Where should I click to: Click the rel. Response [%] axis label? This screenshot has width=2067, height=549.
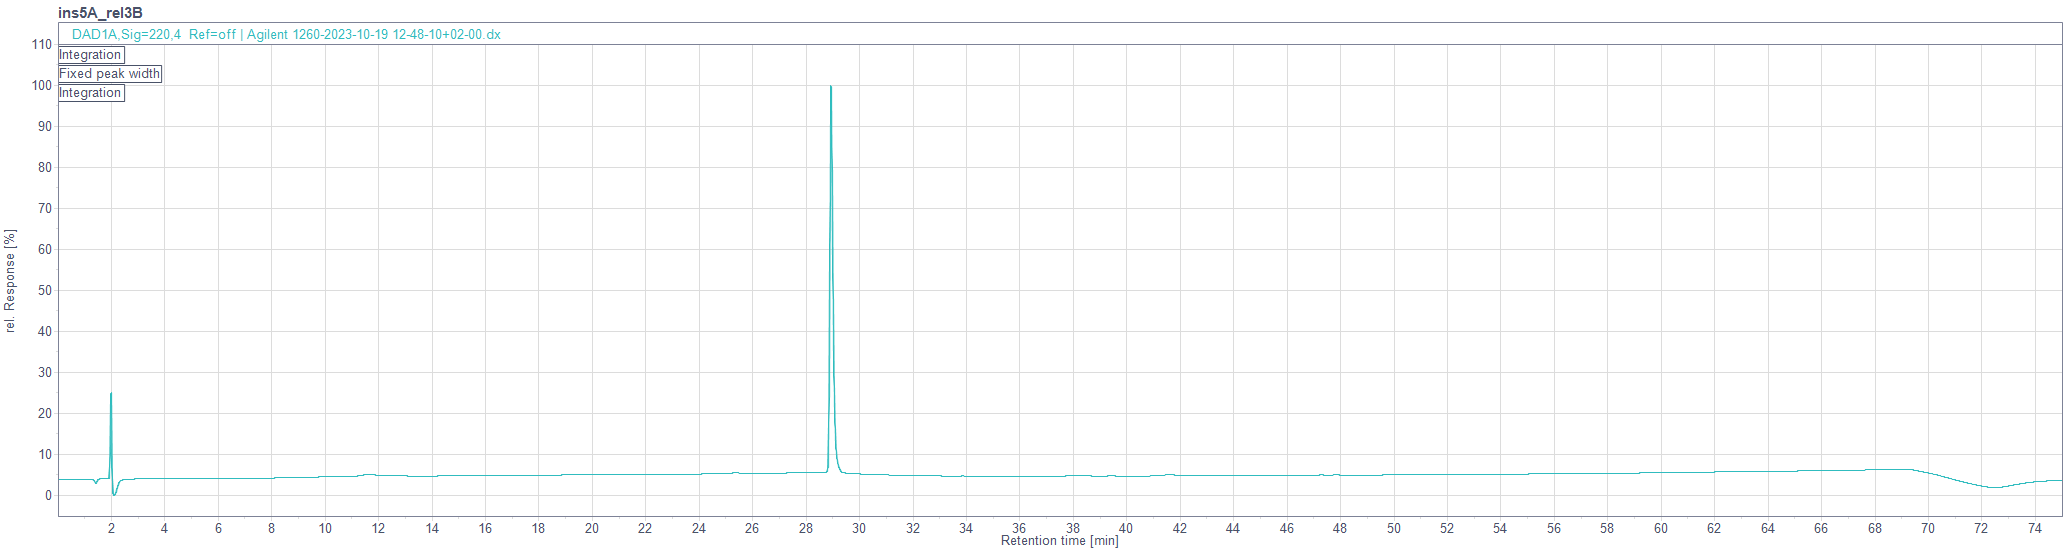(x=10, y=281)
